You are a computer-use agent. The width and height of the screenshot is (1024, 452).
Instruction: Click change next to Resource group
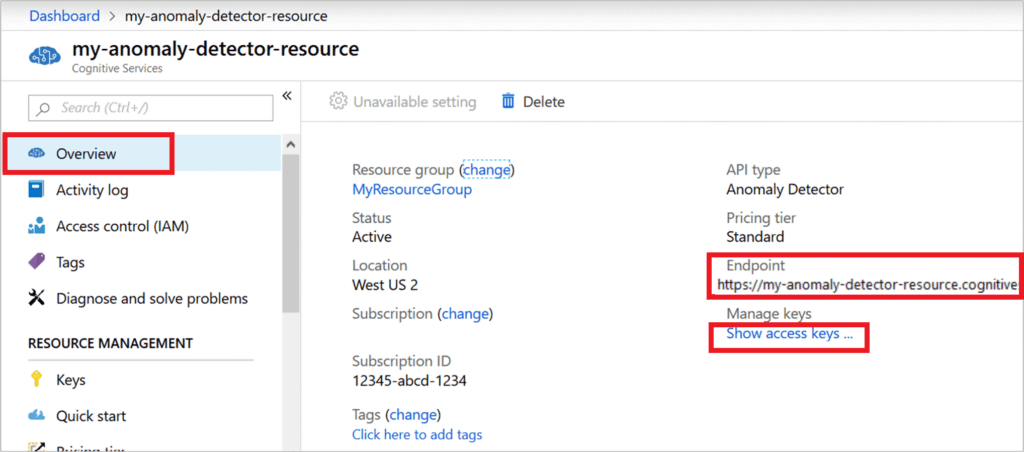pyautogui.click(x=487, y=170)
